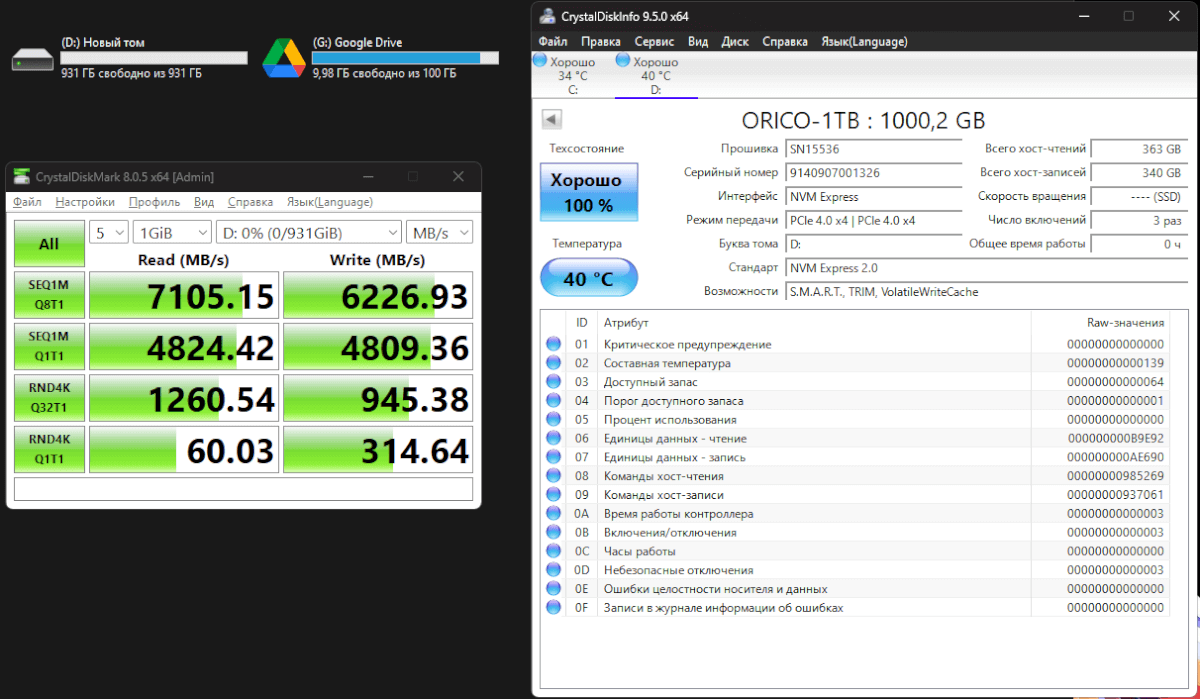Click status orb for 0C Часы работы
The image size is (1200, 699).
click(x=553, y=551)
